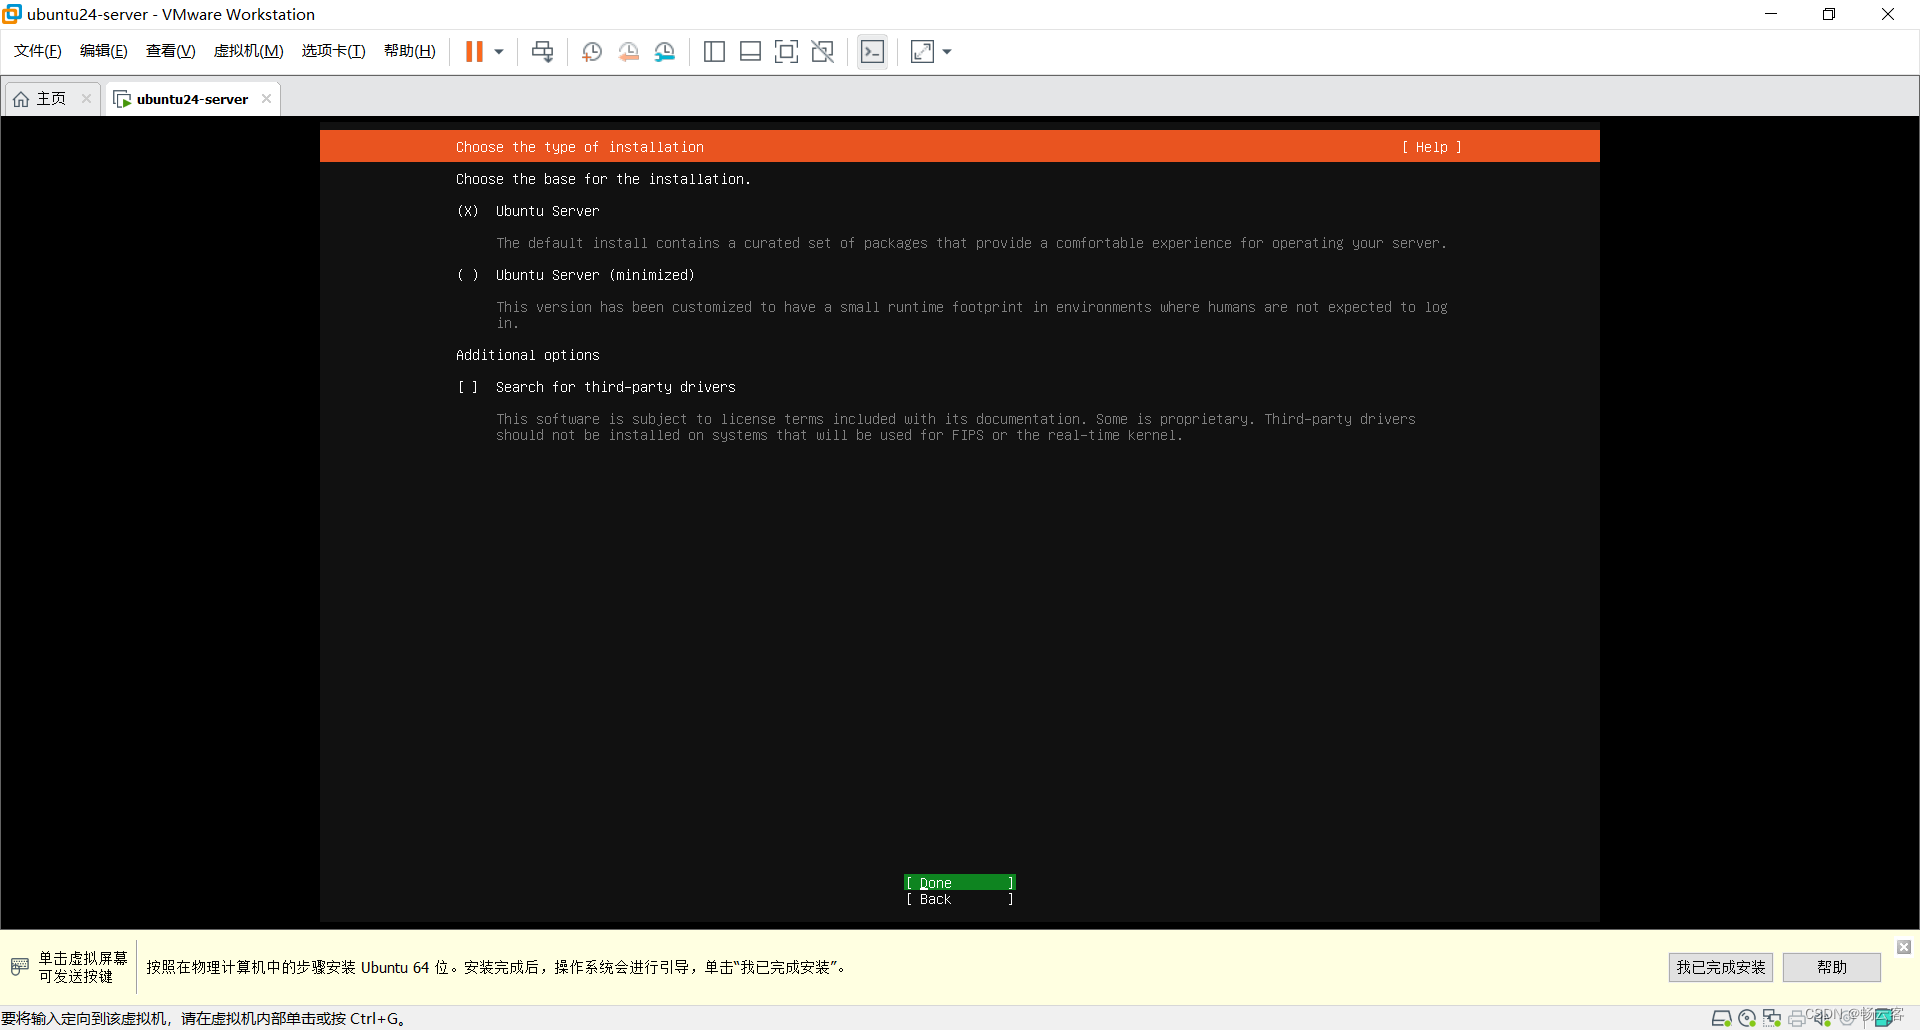This screenshot has width=1920, height=1030.
Task: Expand the stretch display dropdown arrow
Action: pyautogui.click(x=947, y=52)
